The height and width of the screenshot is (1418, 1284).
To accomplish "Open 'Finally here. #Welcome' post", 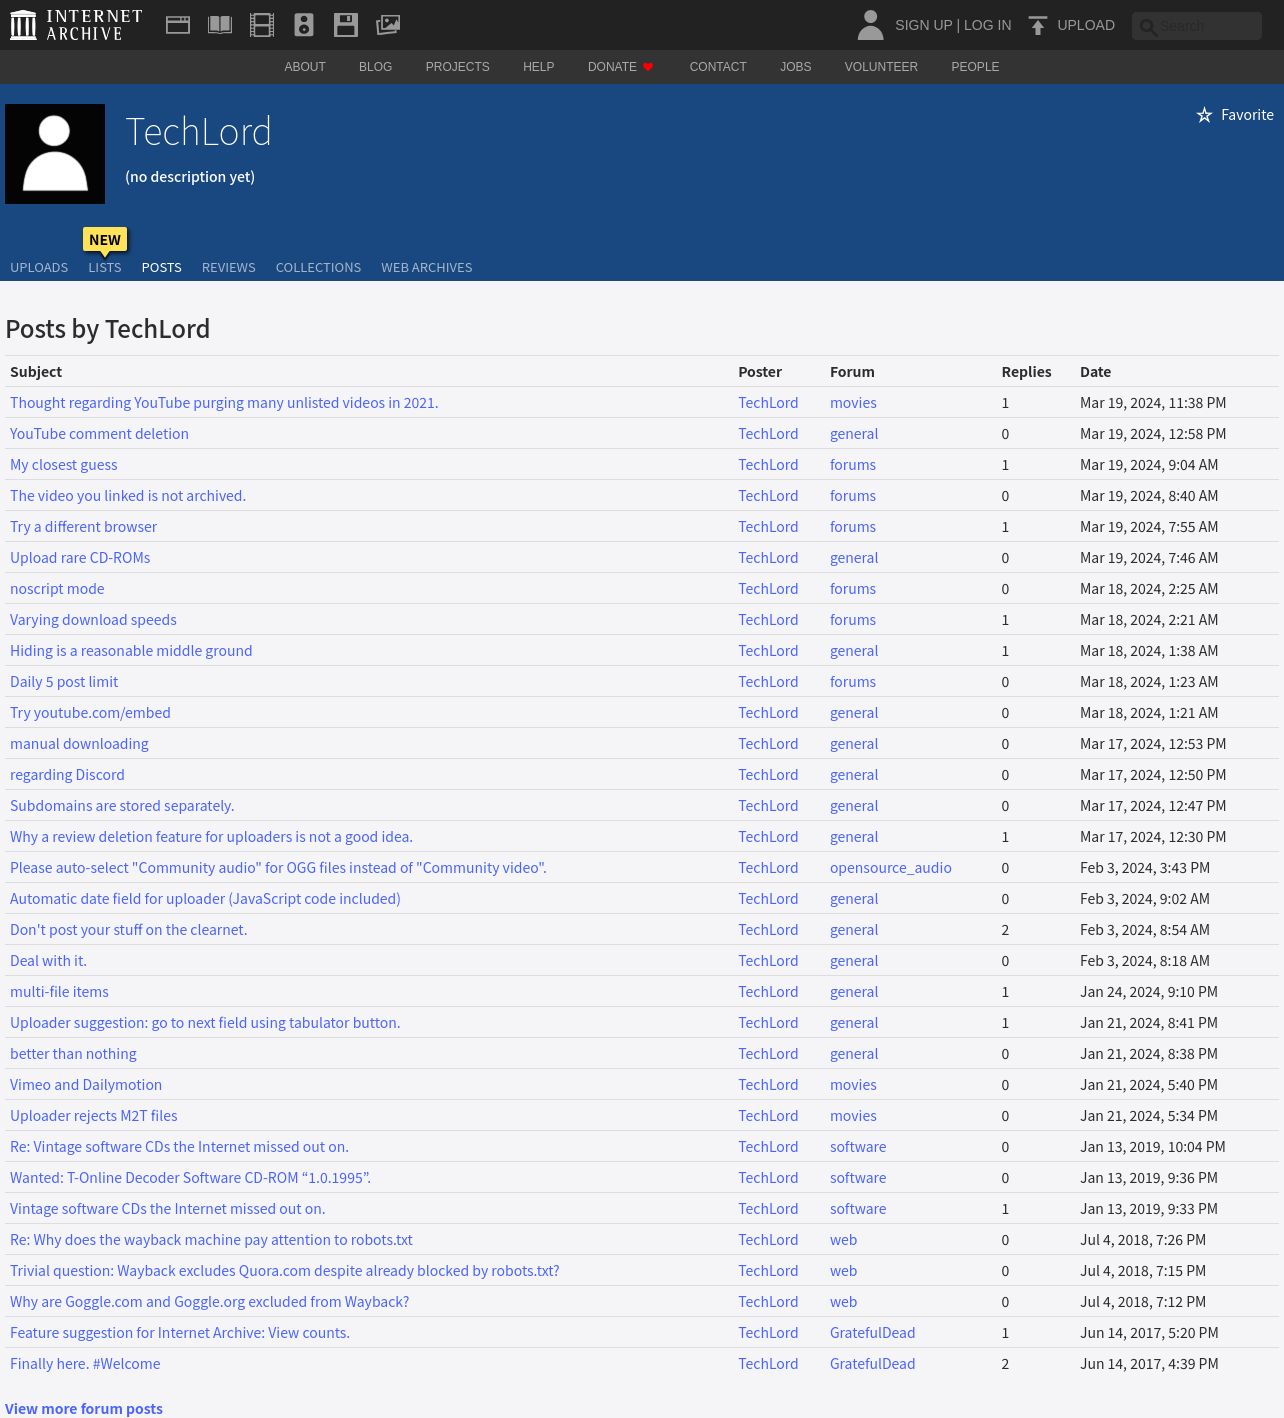I will (85, 1364).
